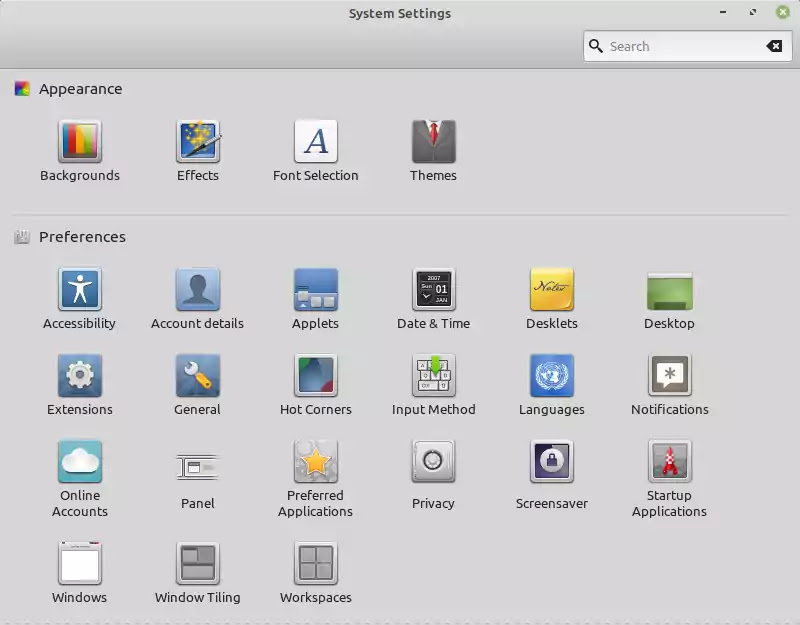800x625 pixels.
Task: Open Privacy settings icon
Action: [434, 461]
